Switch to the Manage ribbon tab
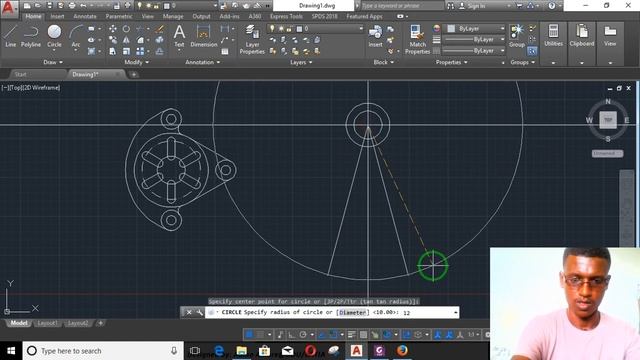Viewport: 640px width, 360px height. pyautogui.click(x=173, y=16)
